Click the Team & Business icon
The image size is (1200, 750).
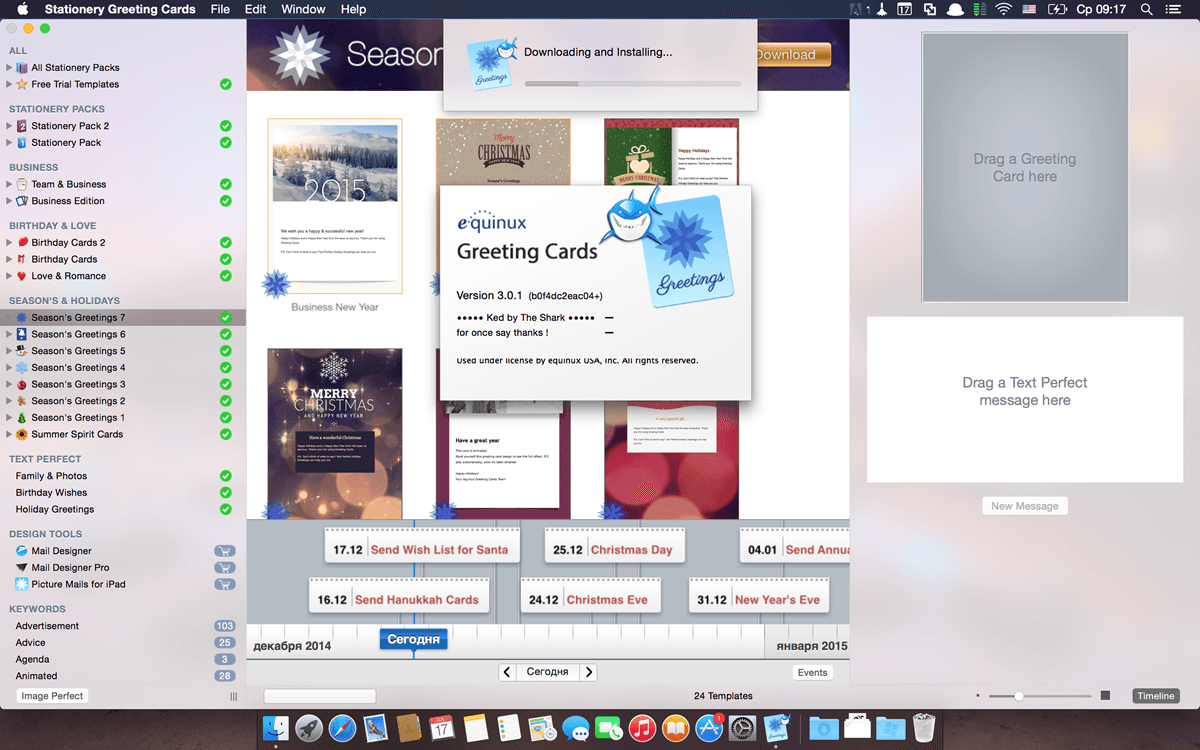22,184
